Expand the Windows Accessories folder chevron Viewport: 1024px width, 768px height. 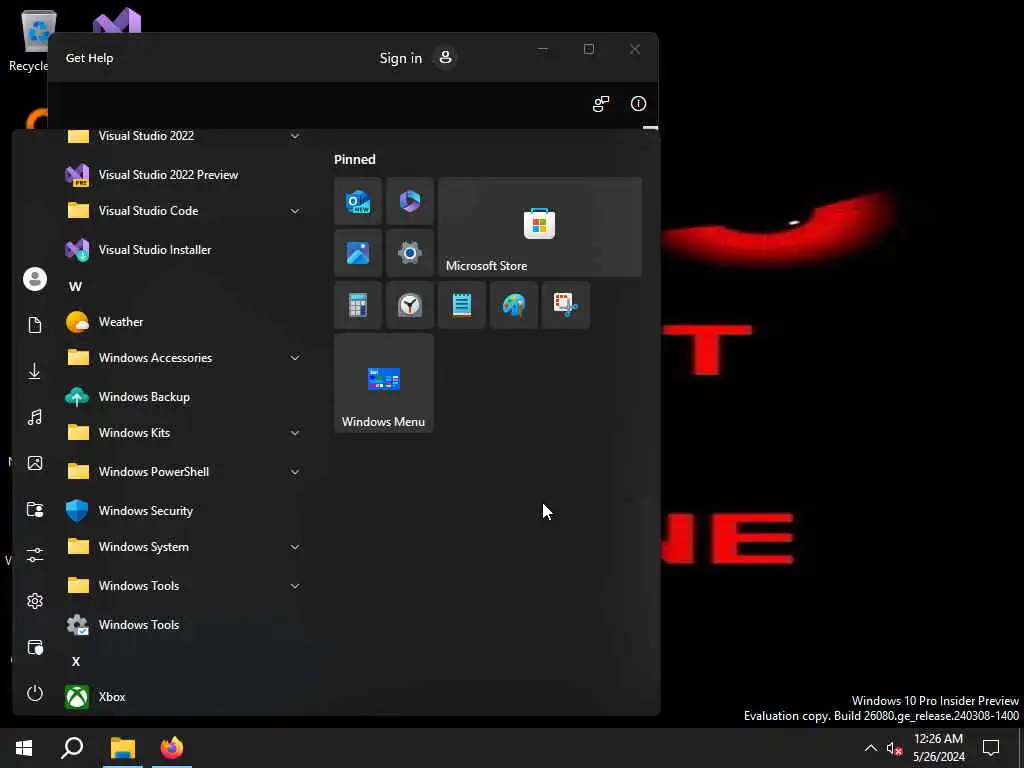295,358
